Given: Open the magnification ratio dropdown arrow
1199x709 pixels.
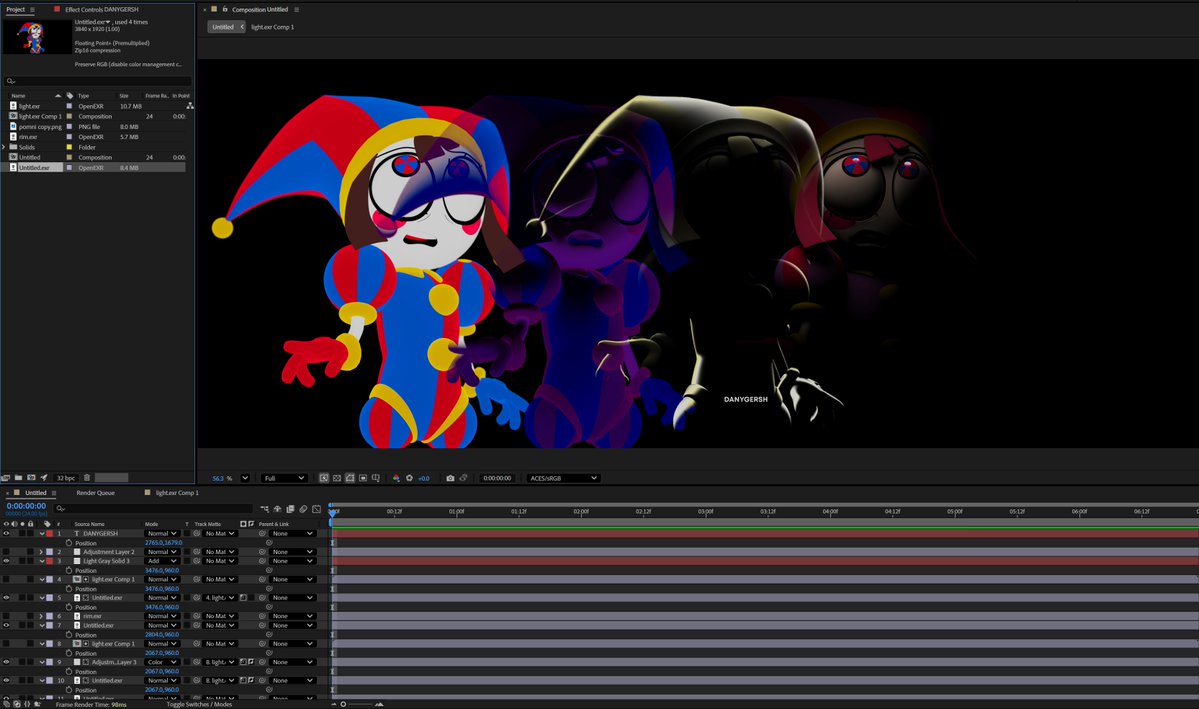Looking at the screenshot, I should click(x=245, y=478).
